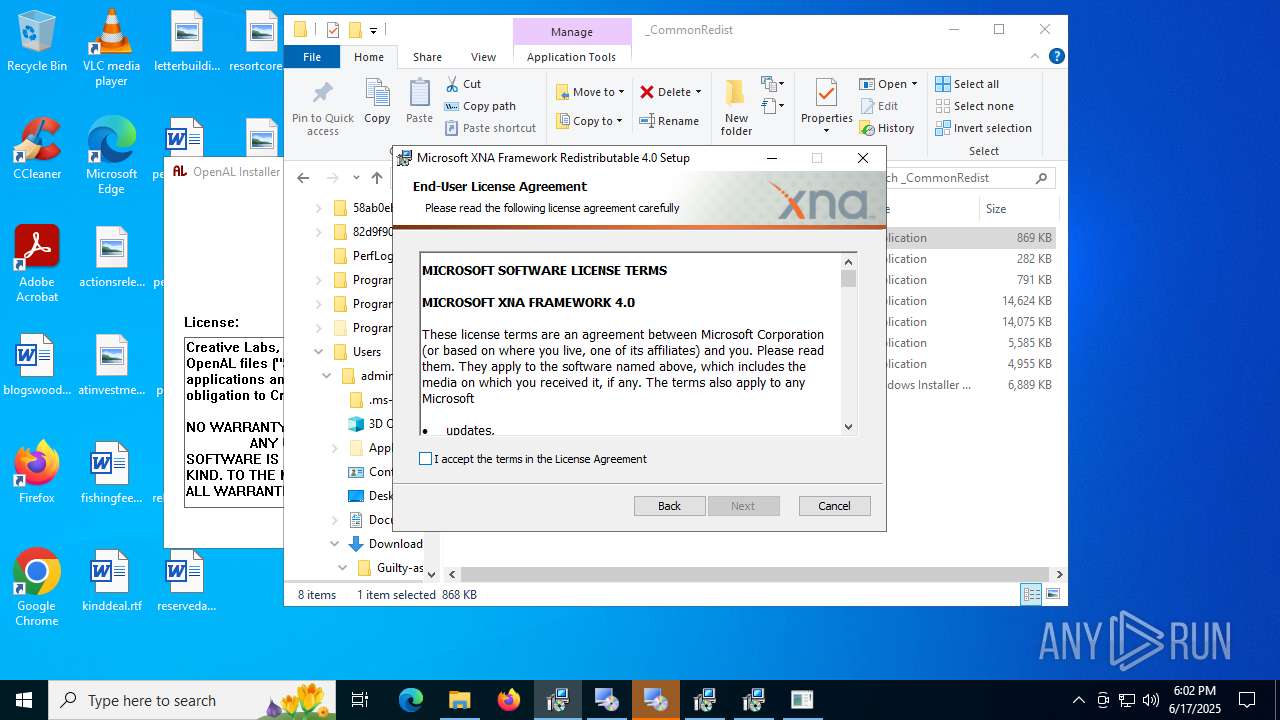Click the New folder icon

[x=736, y=94]
